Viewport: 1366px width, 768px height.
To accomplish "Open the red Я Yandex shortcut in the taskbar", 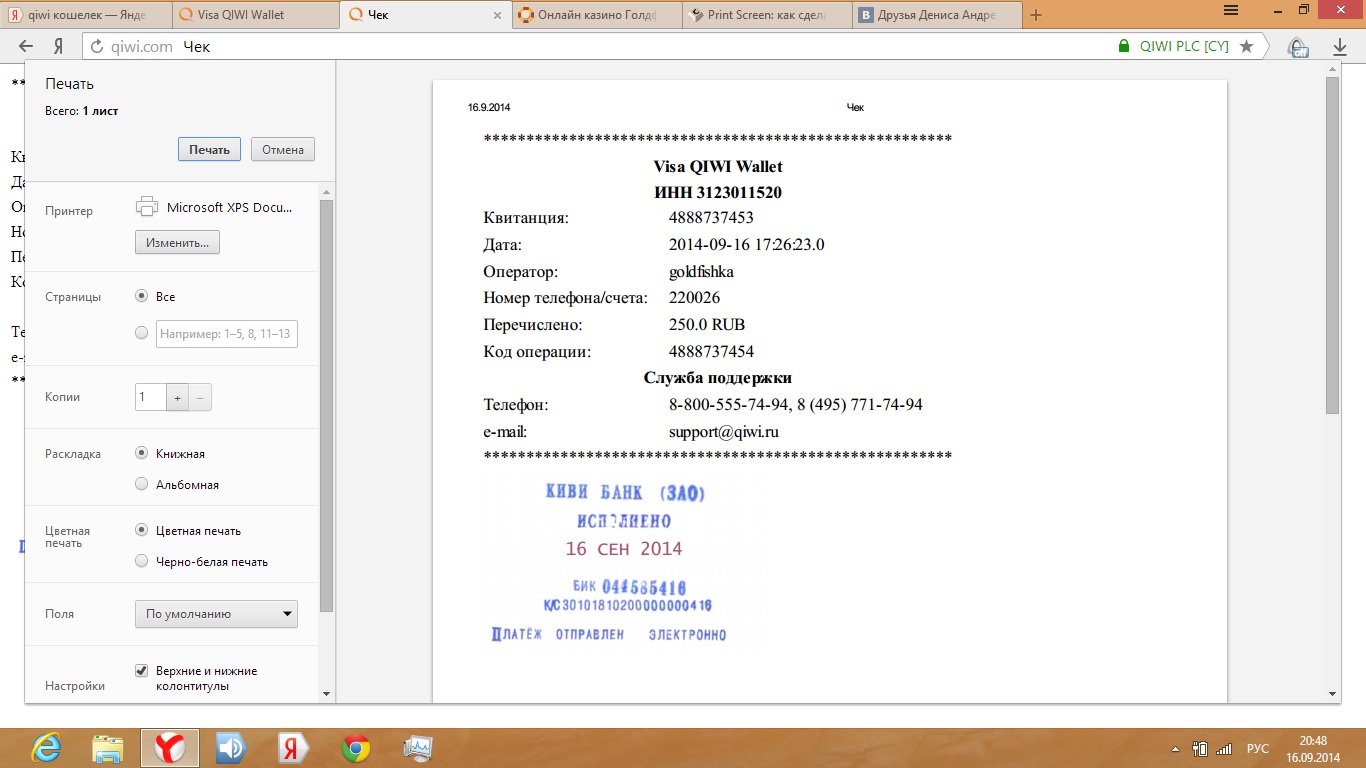I will click(x=293, y=747).
